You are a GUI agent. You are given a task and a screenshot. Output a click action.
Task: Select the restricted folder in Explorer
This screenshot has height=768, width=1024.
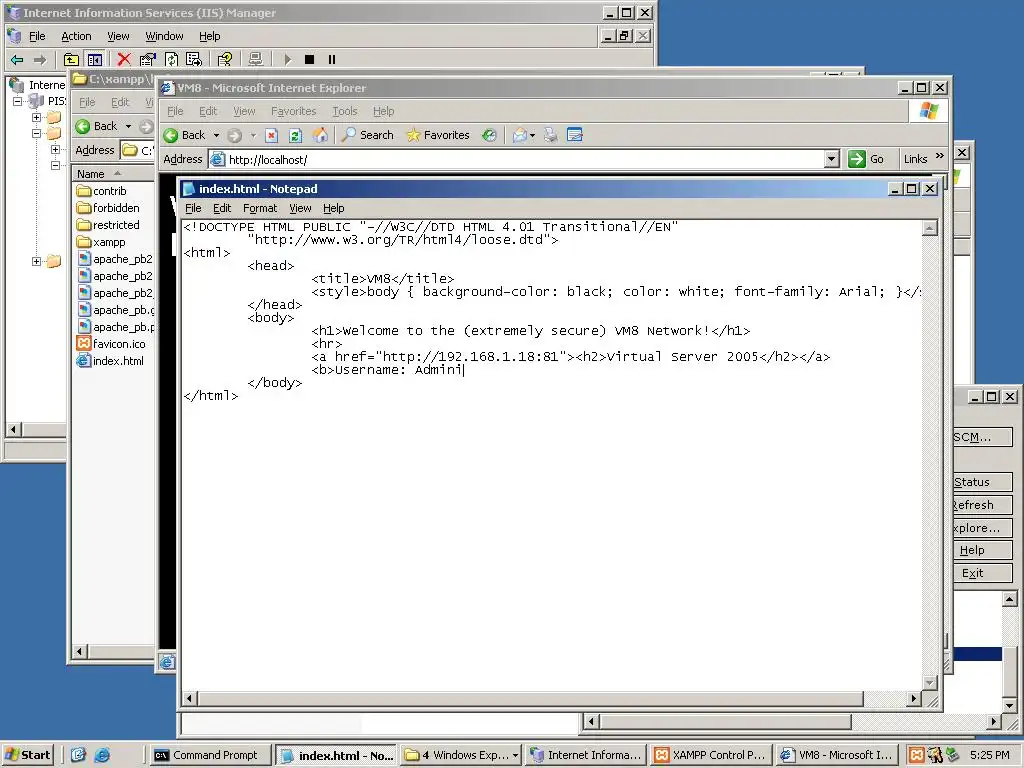coord(108,225)
